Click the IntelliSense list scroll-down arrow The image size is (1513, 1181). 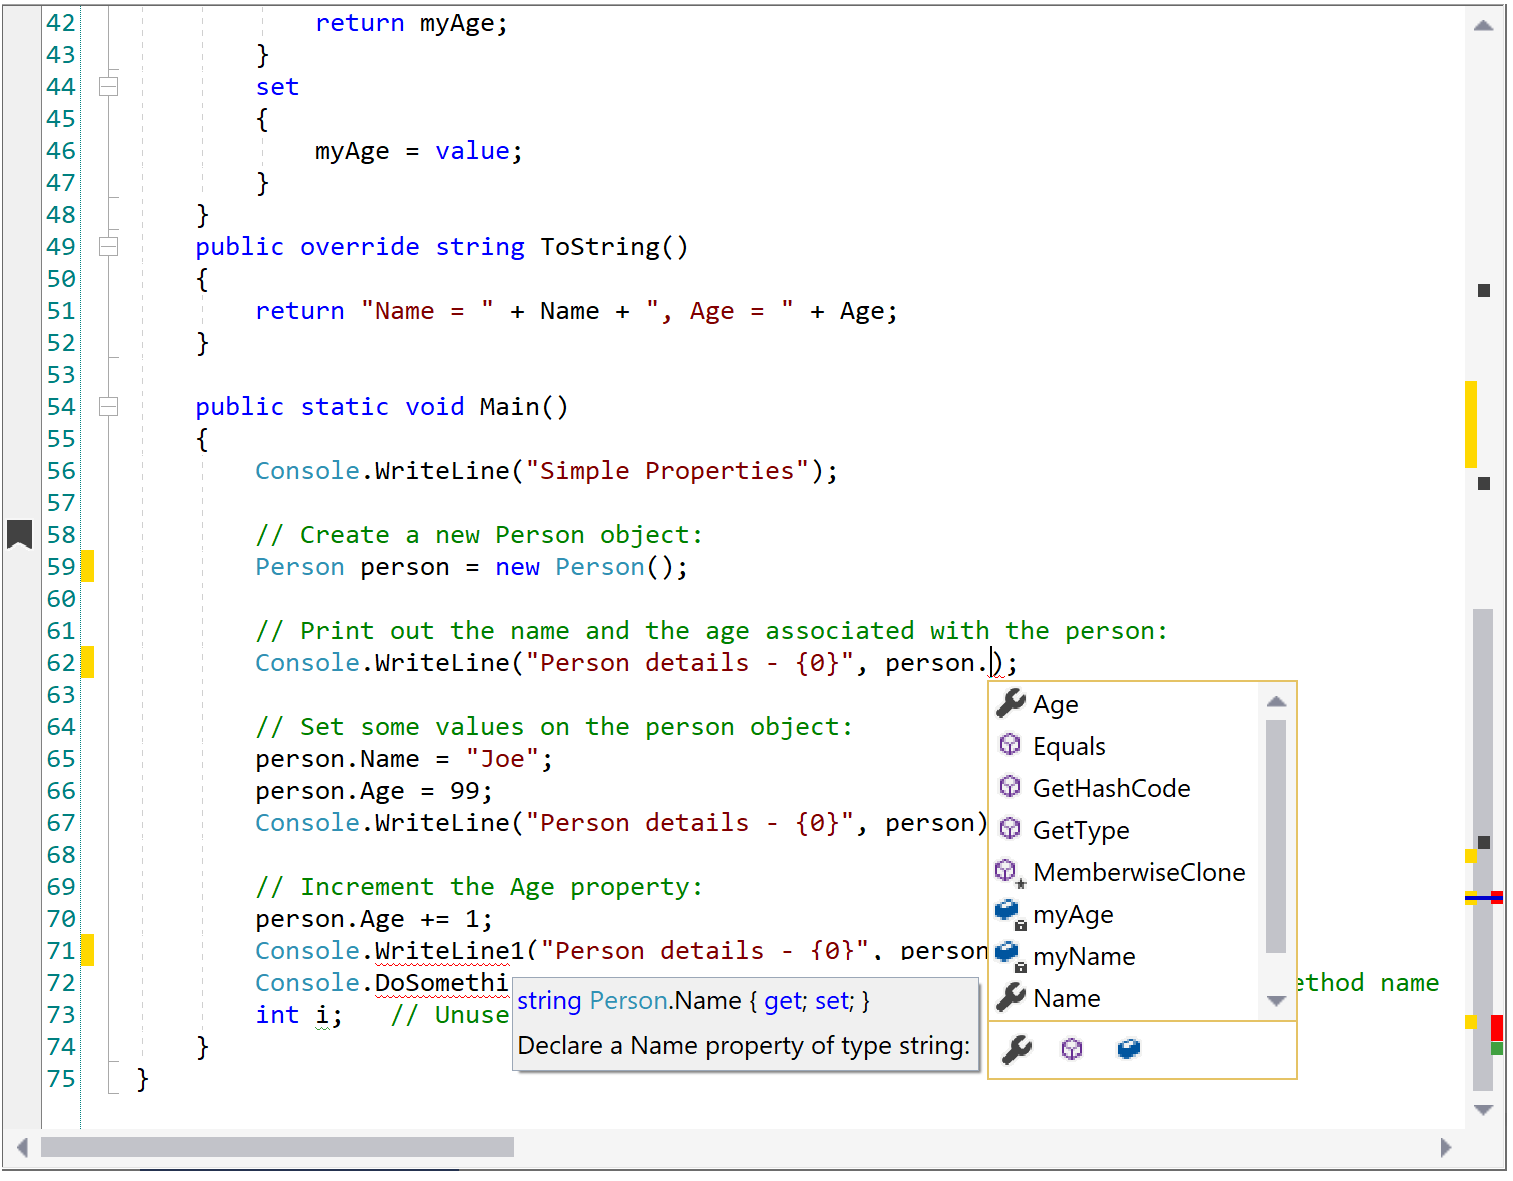(x=1276, y=999)
